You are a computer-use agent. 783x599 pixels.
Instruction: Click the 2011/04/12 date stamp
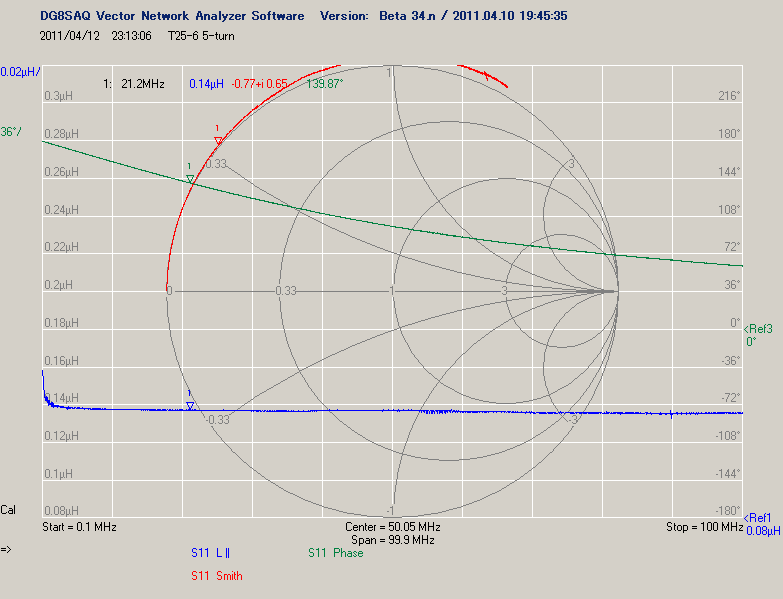[x=69, y=36]
